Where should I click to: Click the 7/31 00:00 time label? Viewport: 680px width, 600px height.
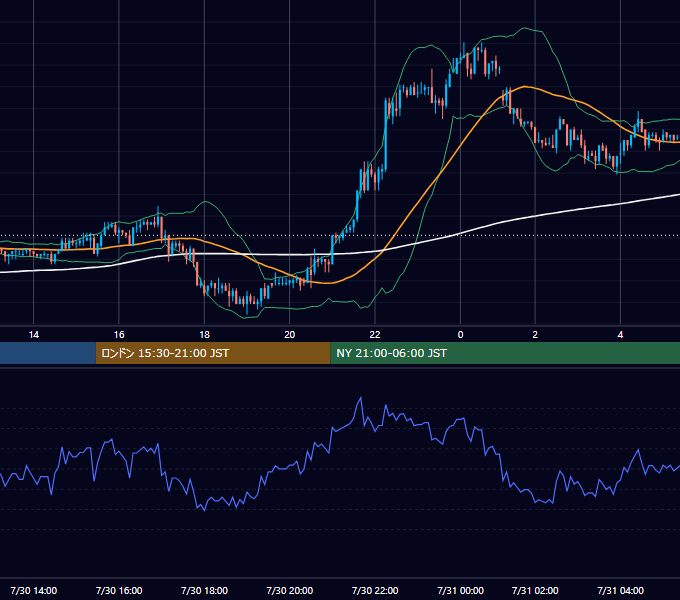point(461,590)
